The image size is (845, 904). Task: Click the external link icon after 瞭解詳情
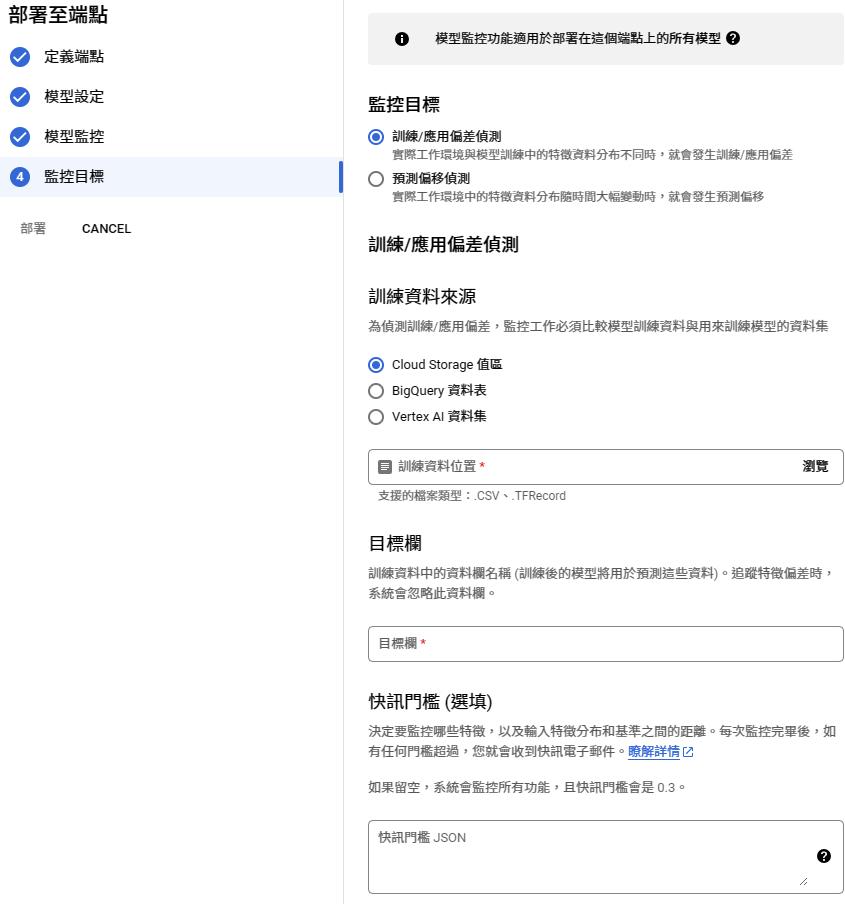tap(688, 752)
